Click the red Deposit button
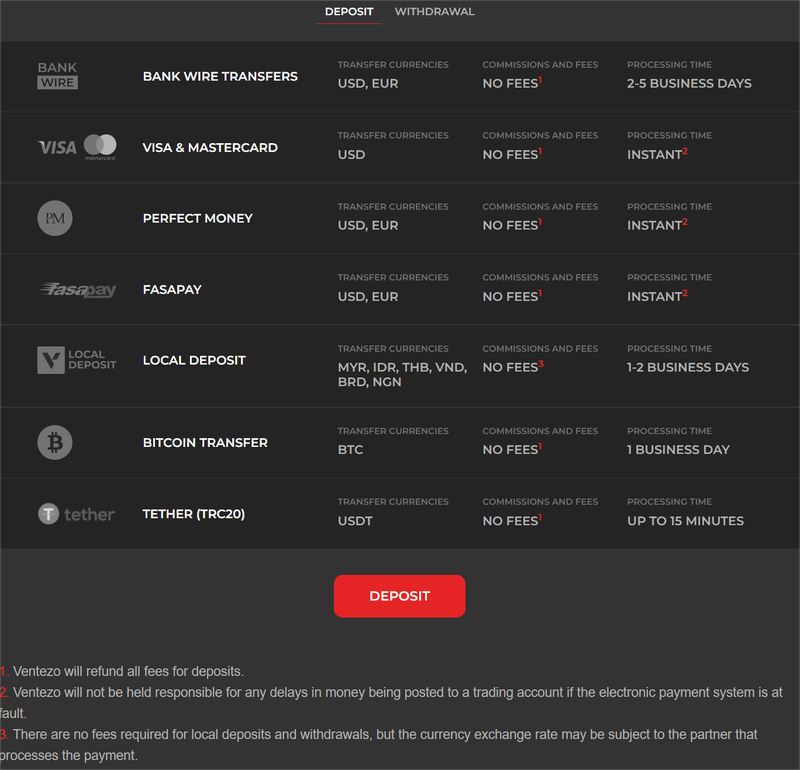Viewport: 800px width, 770px height. click(399, 596)
